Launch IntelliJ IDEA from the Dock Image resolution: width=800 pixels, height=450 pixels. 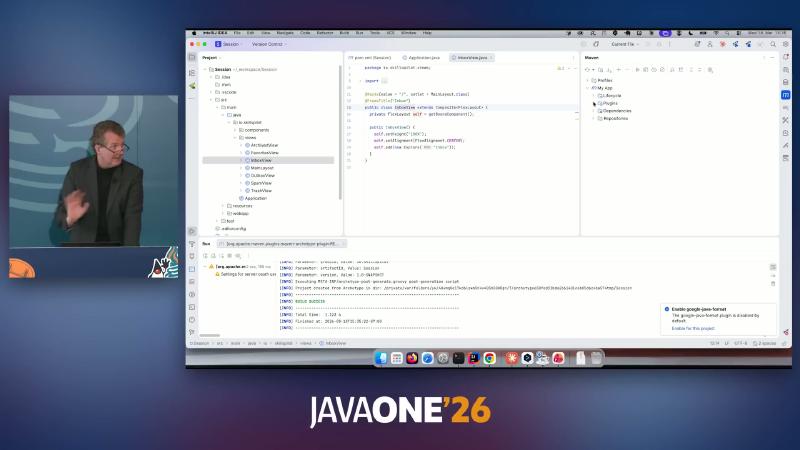tap(474, 358)
